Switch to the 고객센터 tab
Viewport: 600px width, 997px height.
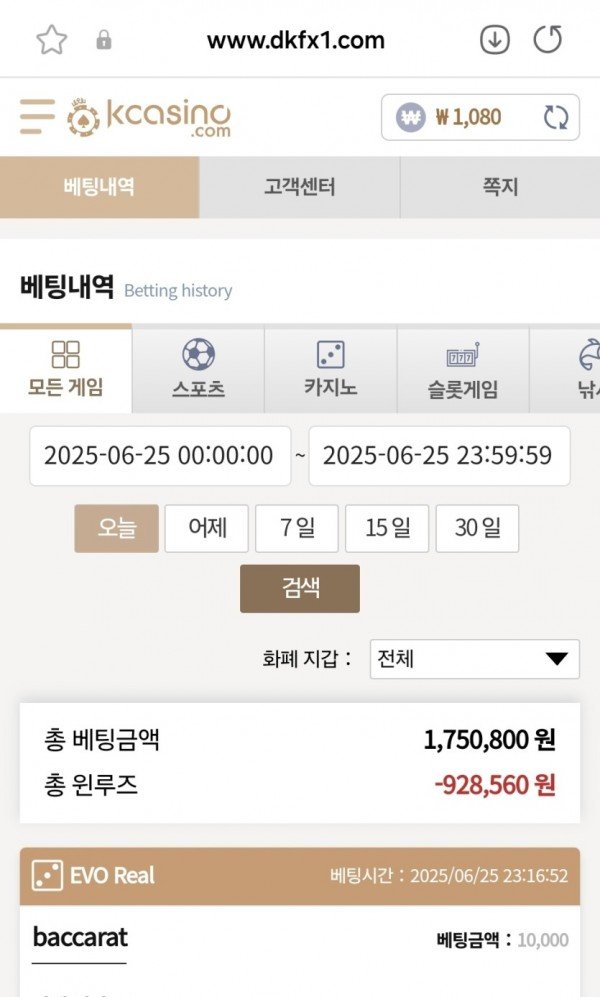[x=299, y=187]
